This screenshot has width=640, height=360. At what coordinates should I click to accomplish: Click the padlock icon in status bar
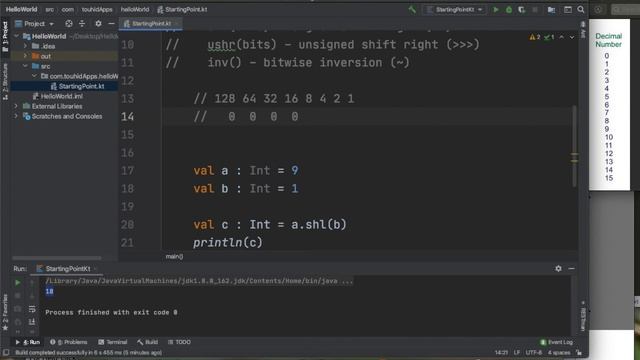(x=579, y=353)
